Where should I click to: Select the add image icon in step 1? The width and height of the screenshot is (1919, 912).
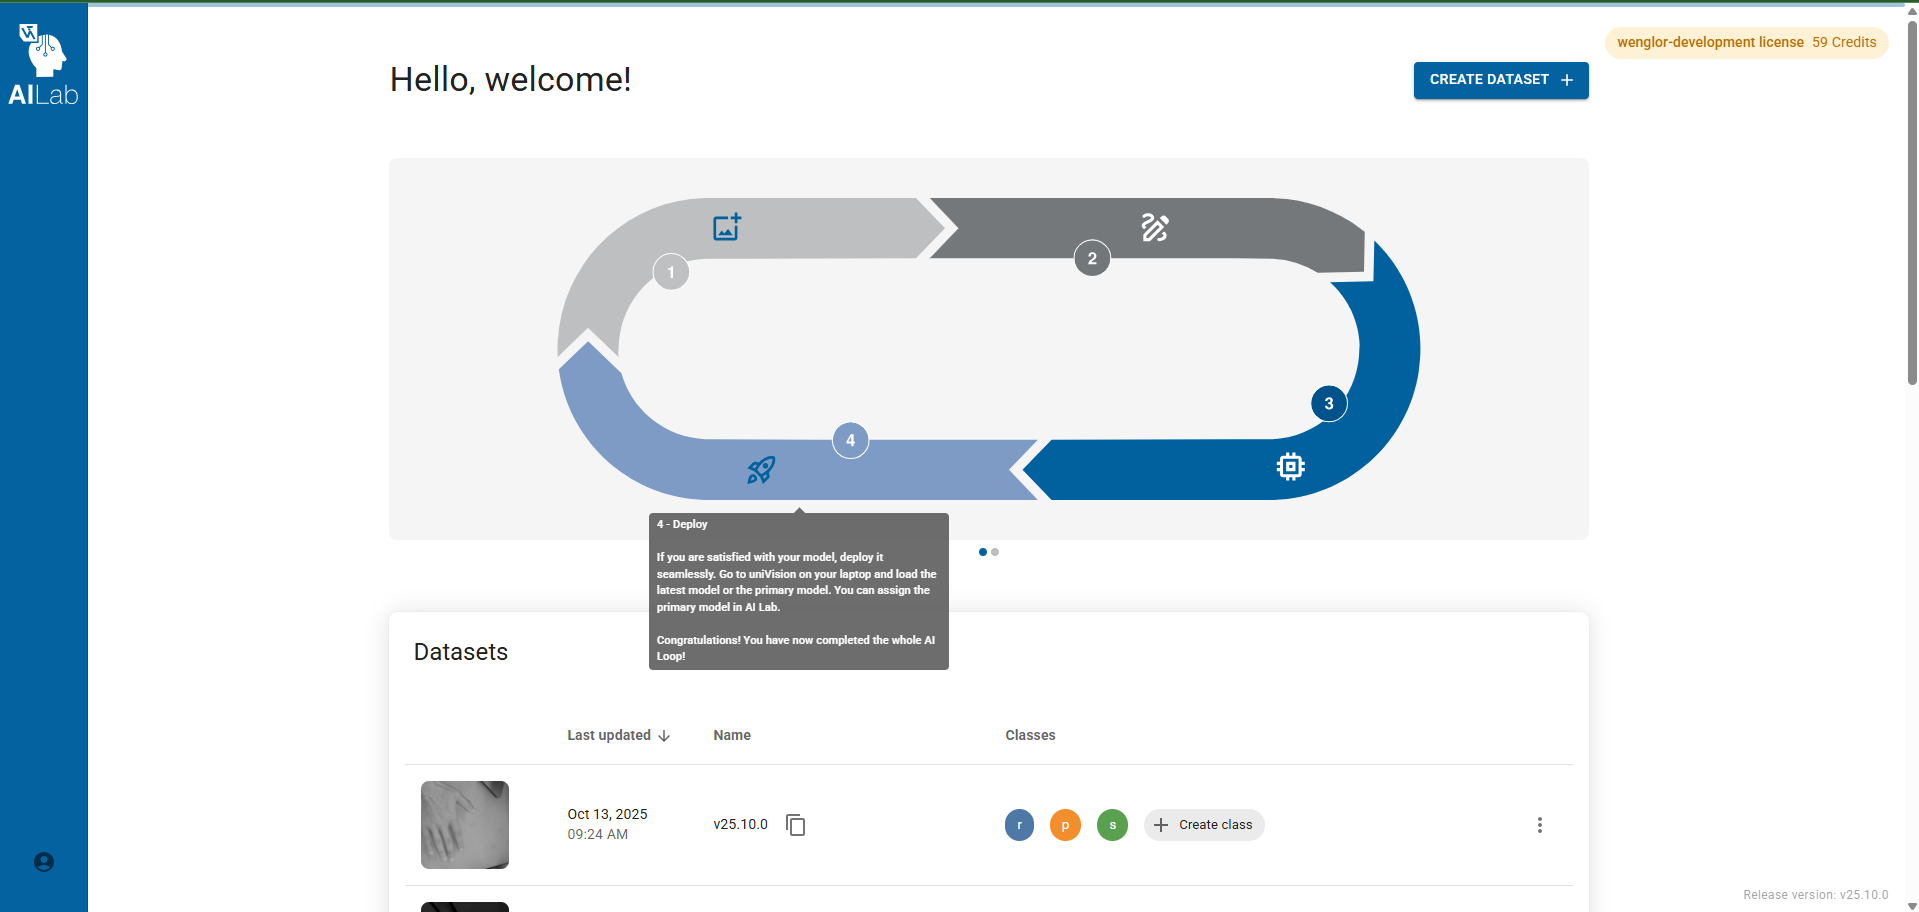727,227
